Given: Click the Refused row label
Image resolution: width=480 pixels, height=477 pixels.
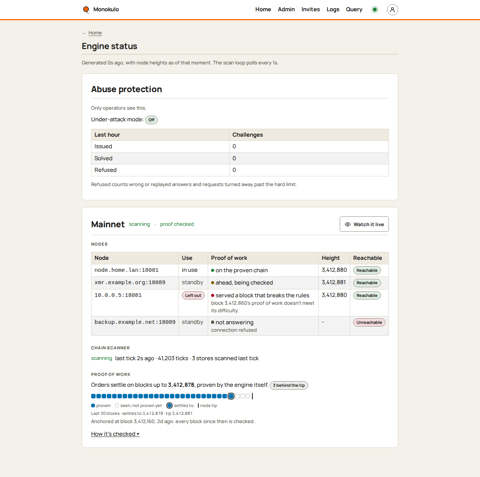Looking at the screenshot, I should click(x=106, y=170).
